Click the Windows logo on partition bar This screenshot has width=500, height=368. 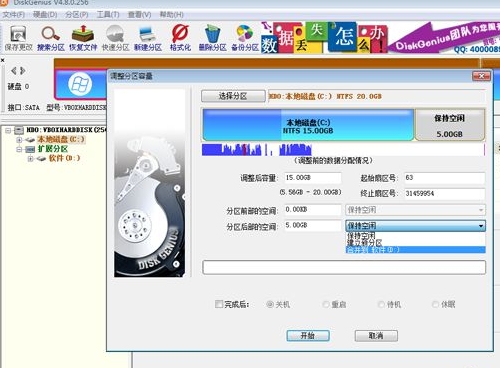(80, 84)
